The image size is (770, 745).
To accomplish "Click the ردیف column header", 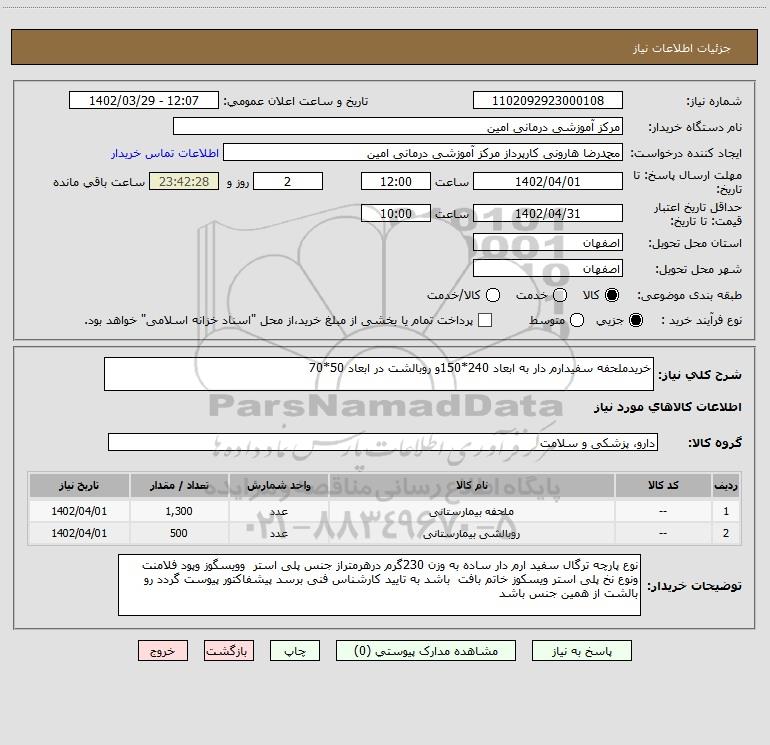I will 726,486.
